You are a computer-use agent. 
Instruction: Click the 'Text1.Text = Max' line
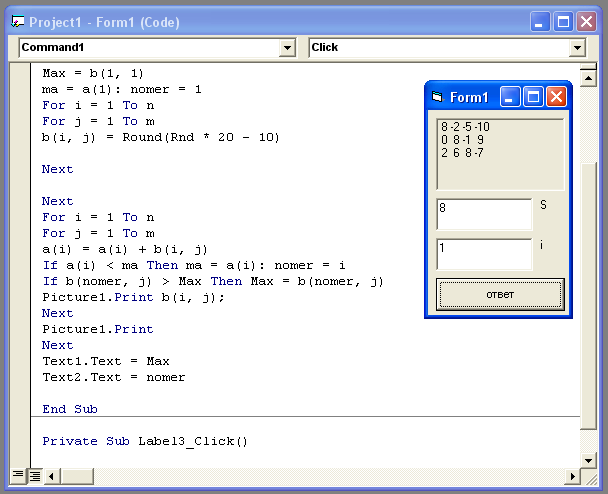(x=106, y=361)
